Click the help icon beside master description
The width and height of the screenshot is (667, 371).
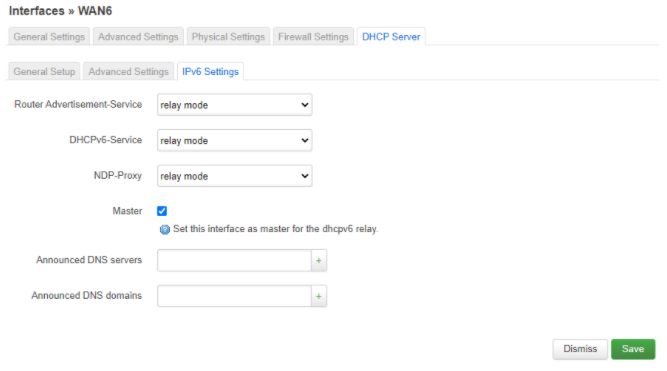165,230
